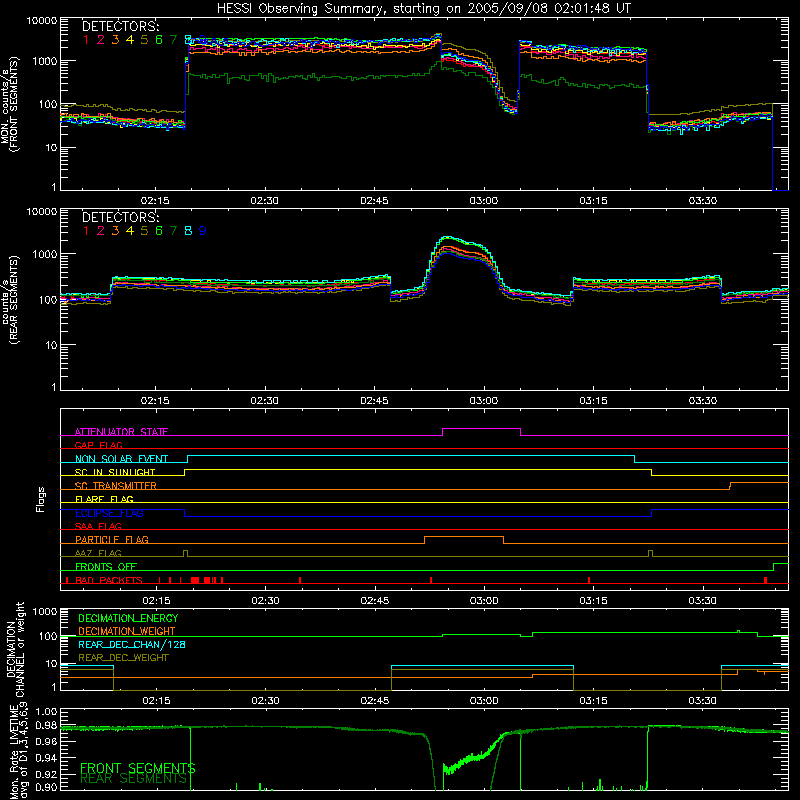Click green detector 6 in rear segments legend
The width and height of the screenshot is (800, 800).
coord(159,231)
